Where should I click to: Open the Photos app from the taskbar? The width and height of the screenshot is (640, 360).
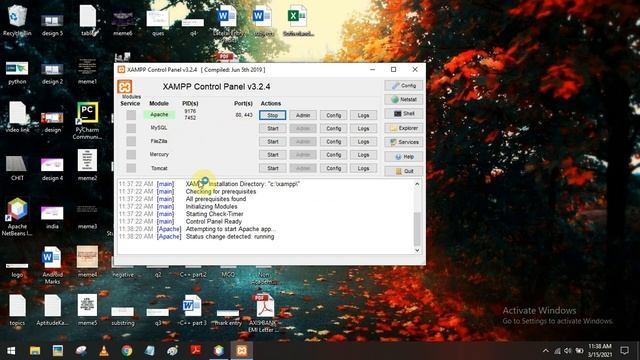(x=58, y=351)
